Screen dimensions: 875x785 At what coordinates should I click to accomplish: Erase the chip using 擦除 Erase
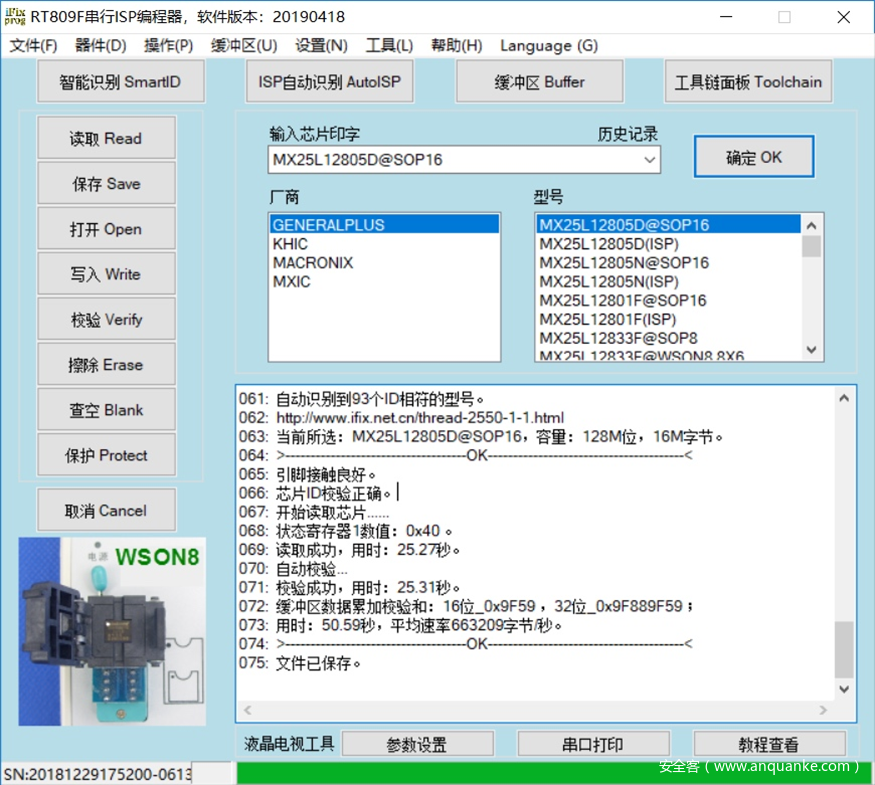105,364
